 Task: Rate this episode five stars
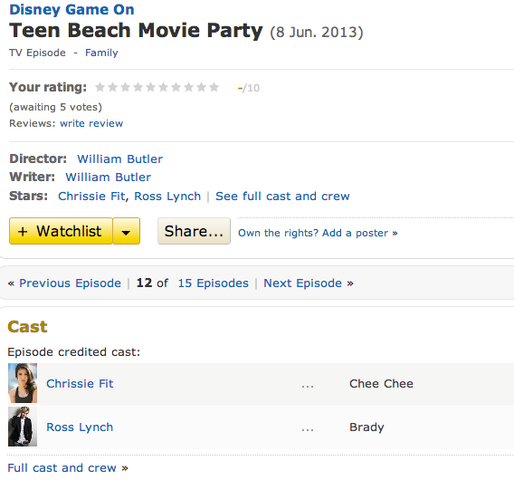pyautogui.click(x=150, y=87)
